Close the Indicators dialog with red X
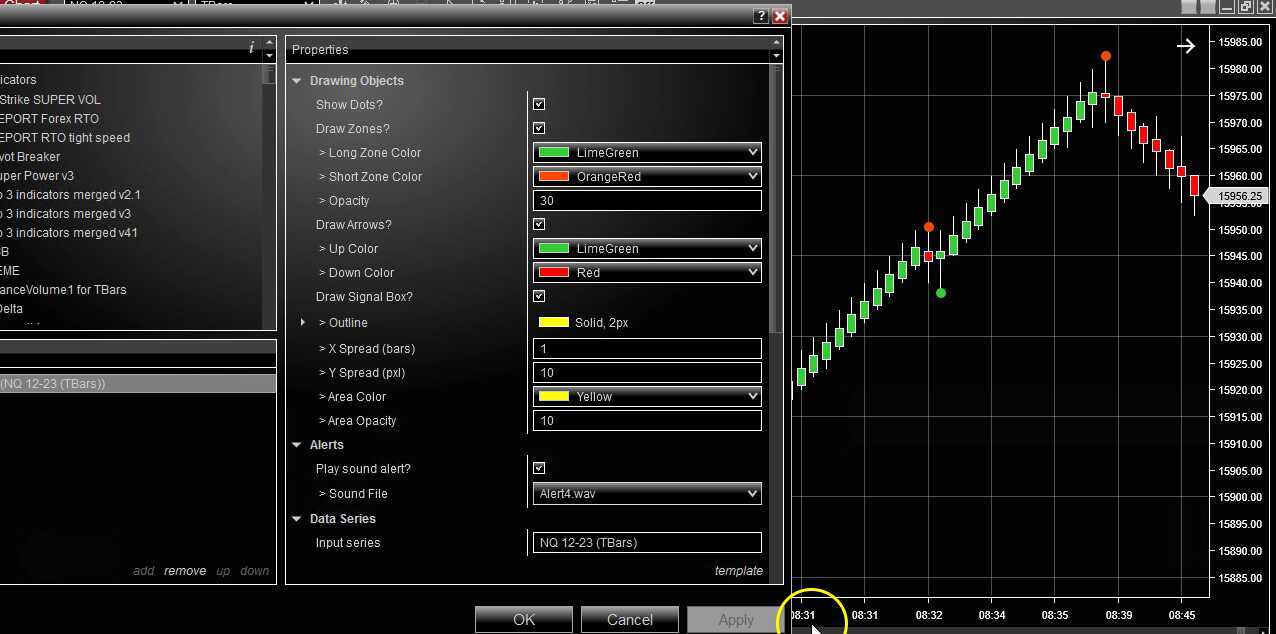The image size is (1276, 634). coord(780,16)
